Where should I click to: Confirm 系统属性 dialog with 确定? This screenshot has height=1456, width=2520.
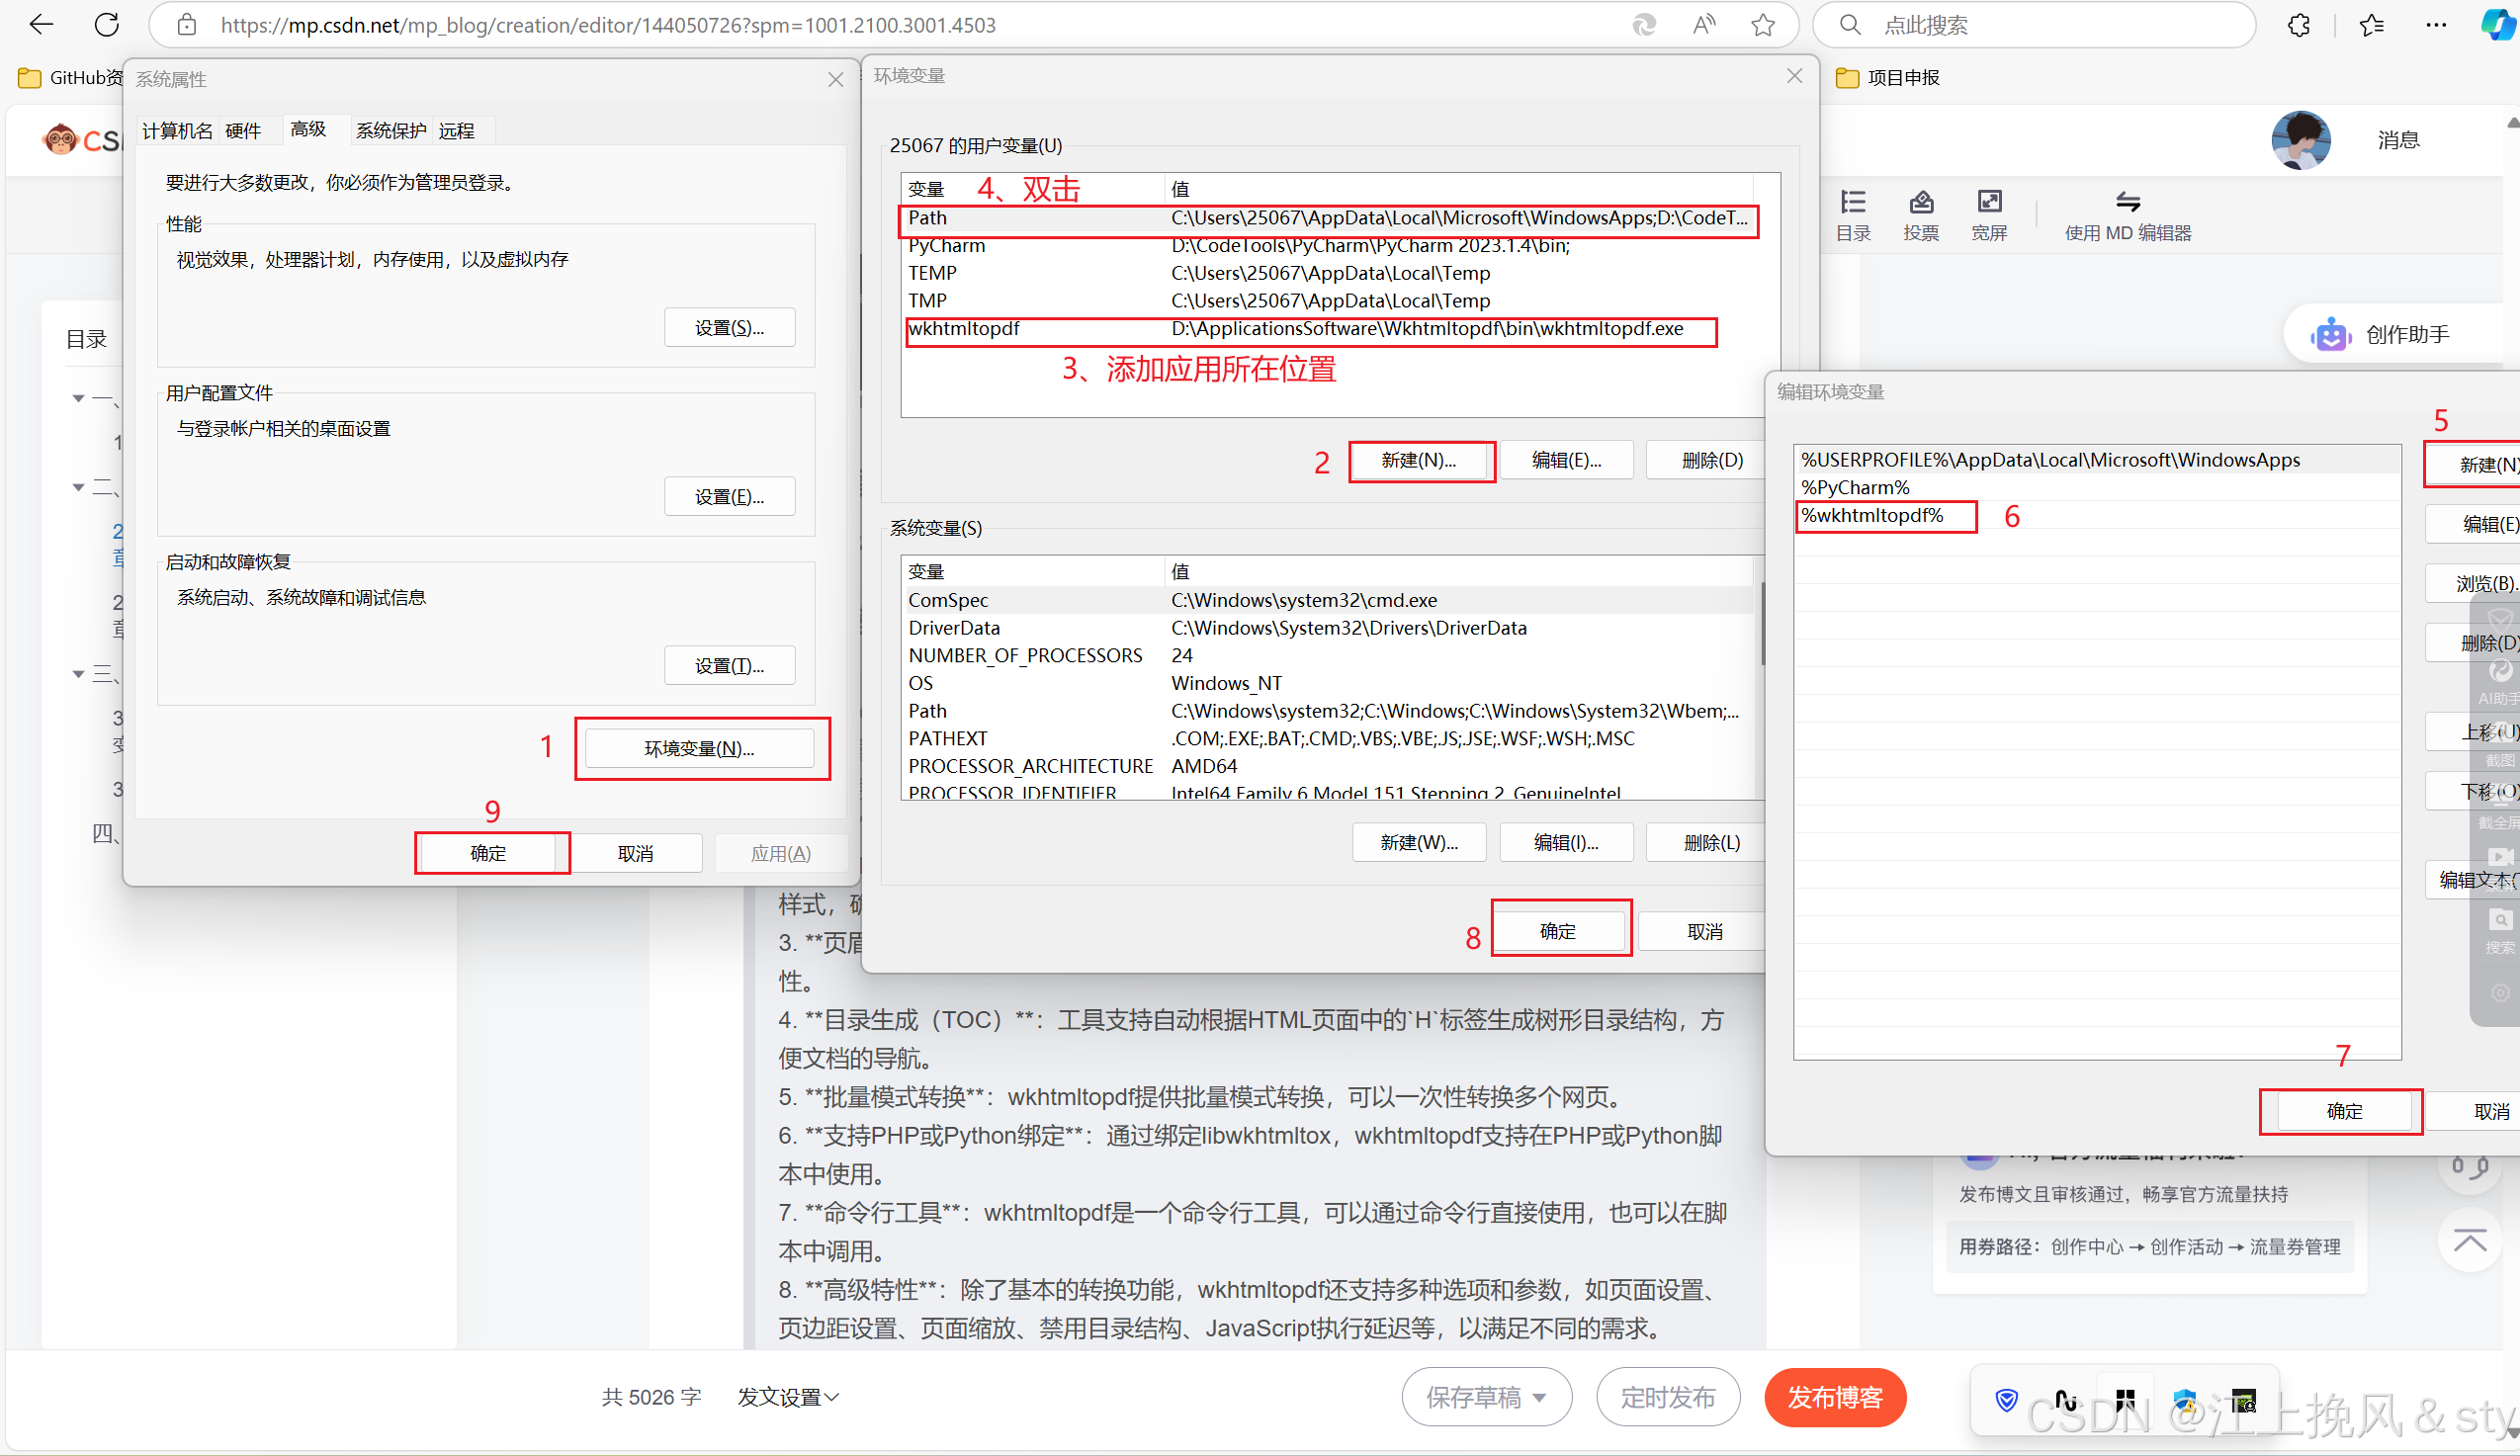click(488, 853)
